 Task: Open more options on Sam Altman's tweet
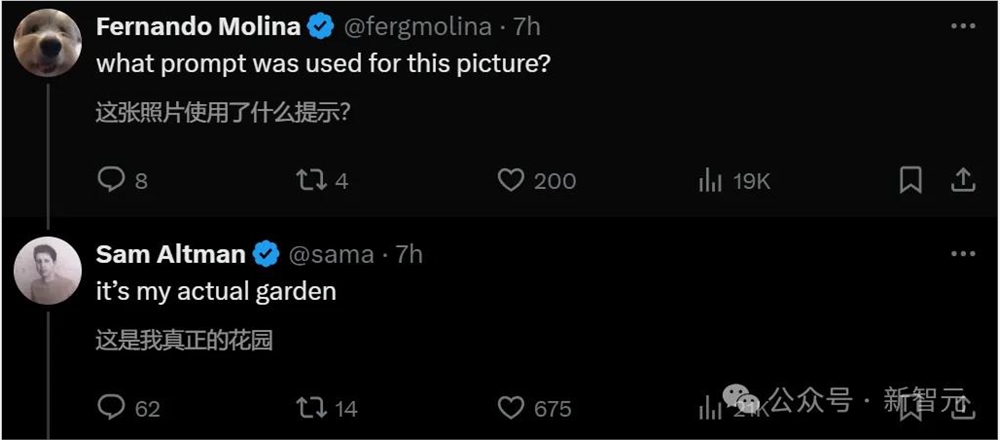pos(962,254)
